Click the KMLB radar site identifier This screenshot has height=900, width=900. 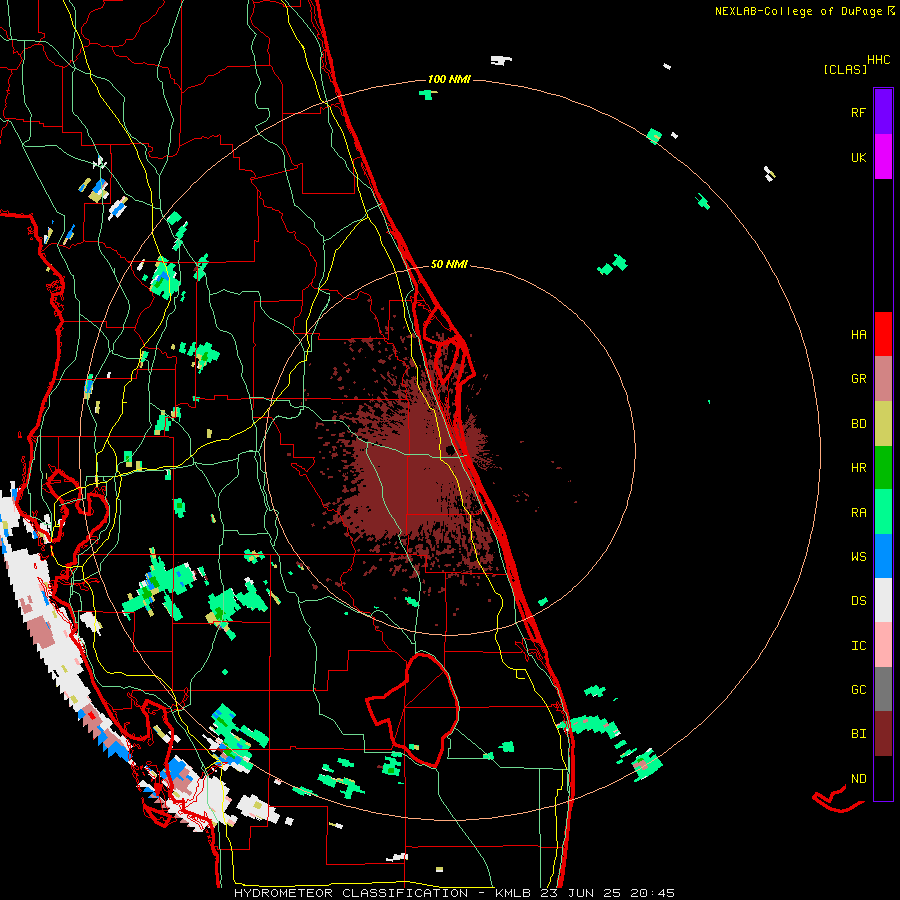pos(515,893)
